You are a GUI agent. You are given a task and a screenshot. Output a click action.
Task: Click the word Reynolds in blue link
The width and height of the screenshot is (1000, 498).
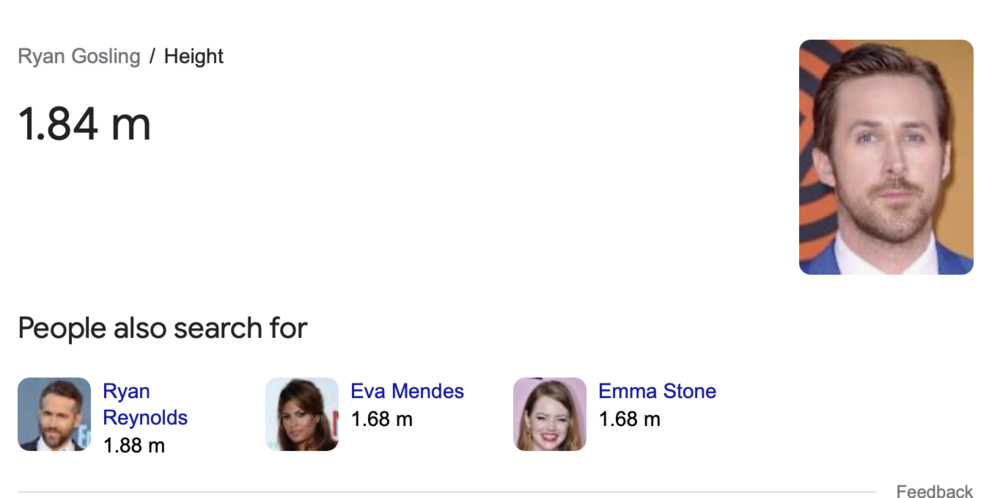click(145, 418)
